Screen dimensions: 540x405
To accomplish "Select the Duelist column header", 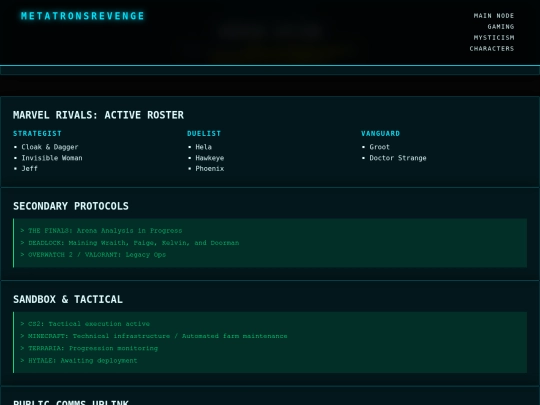I will (204, 134).
